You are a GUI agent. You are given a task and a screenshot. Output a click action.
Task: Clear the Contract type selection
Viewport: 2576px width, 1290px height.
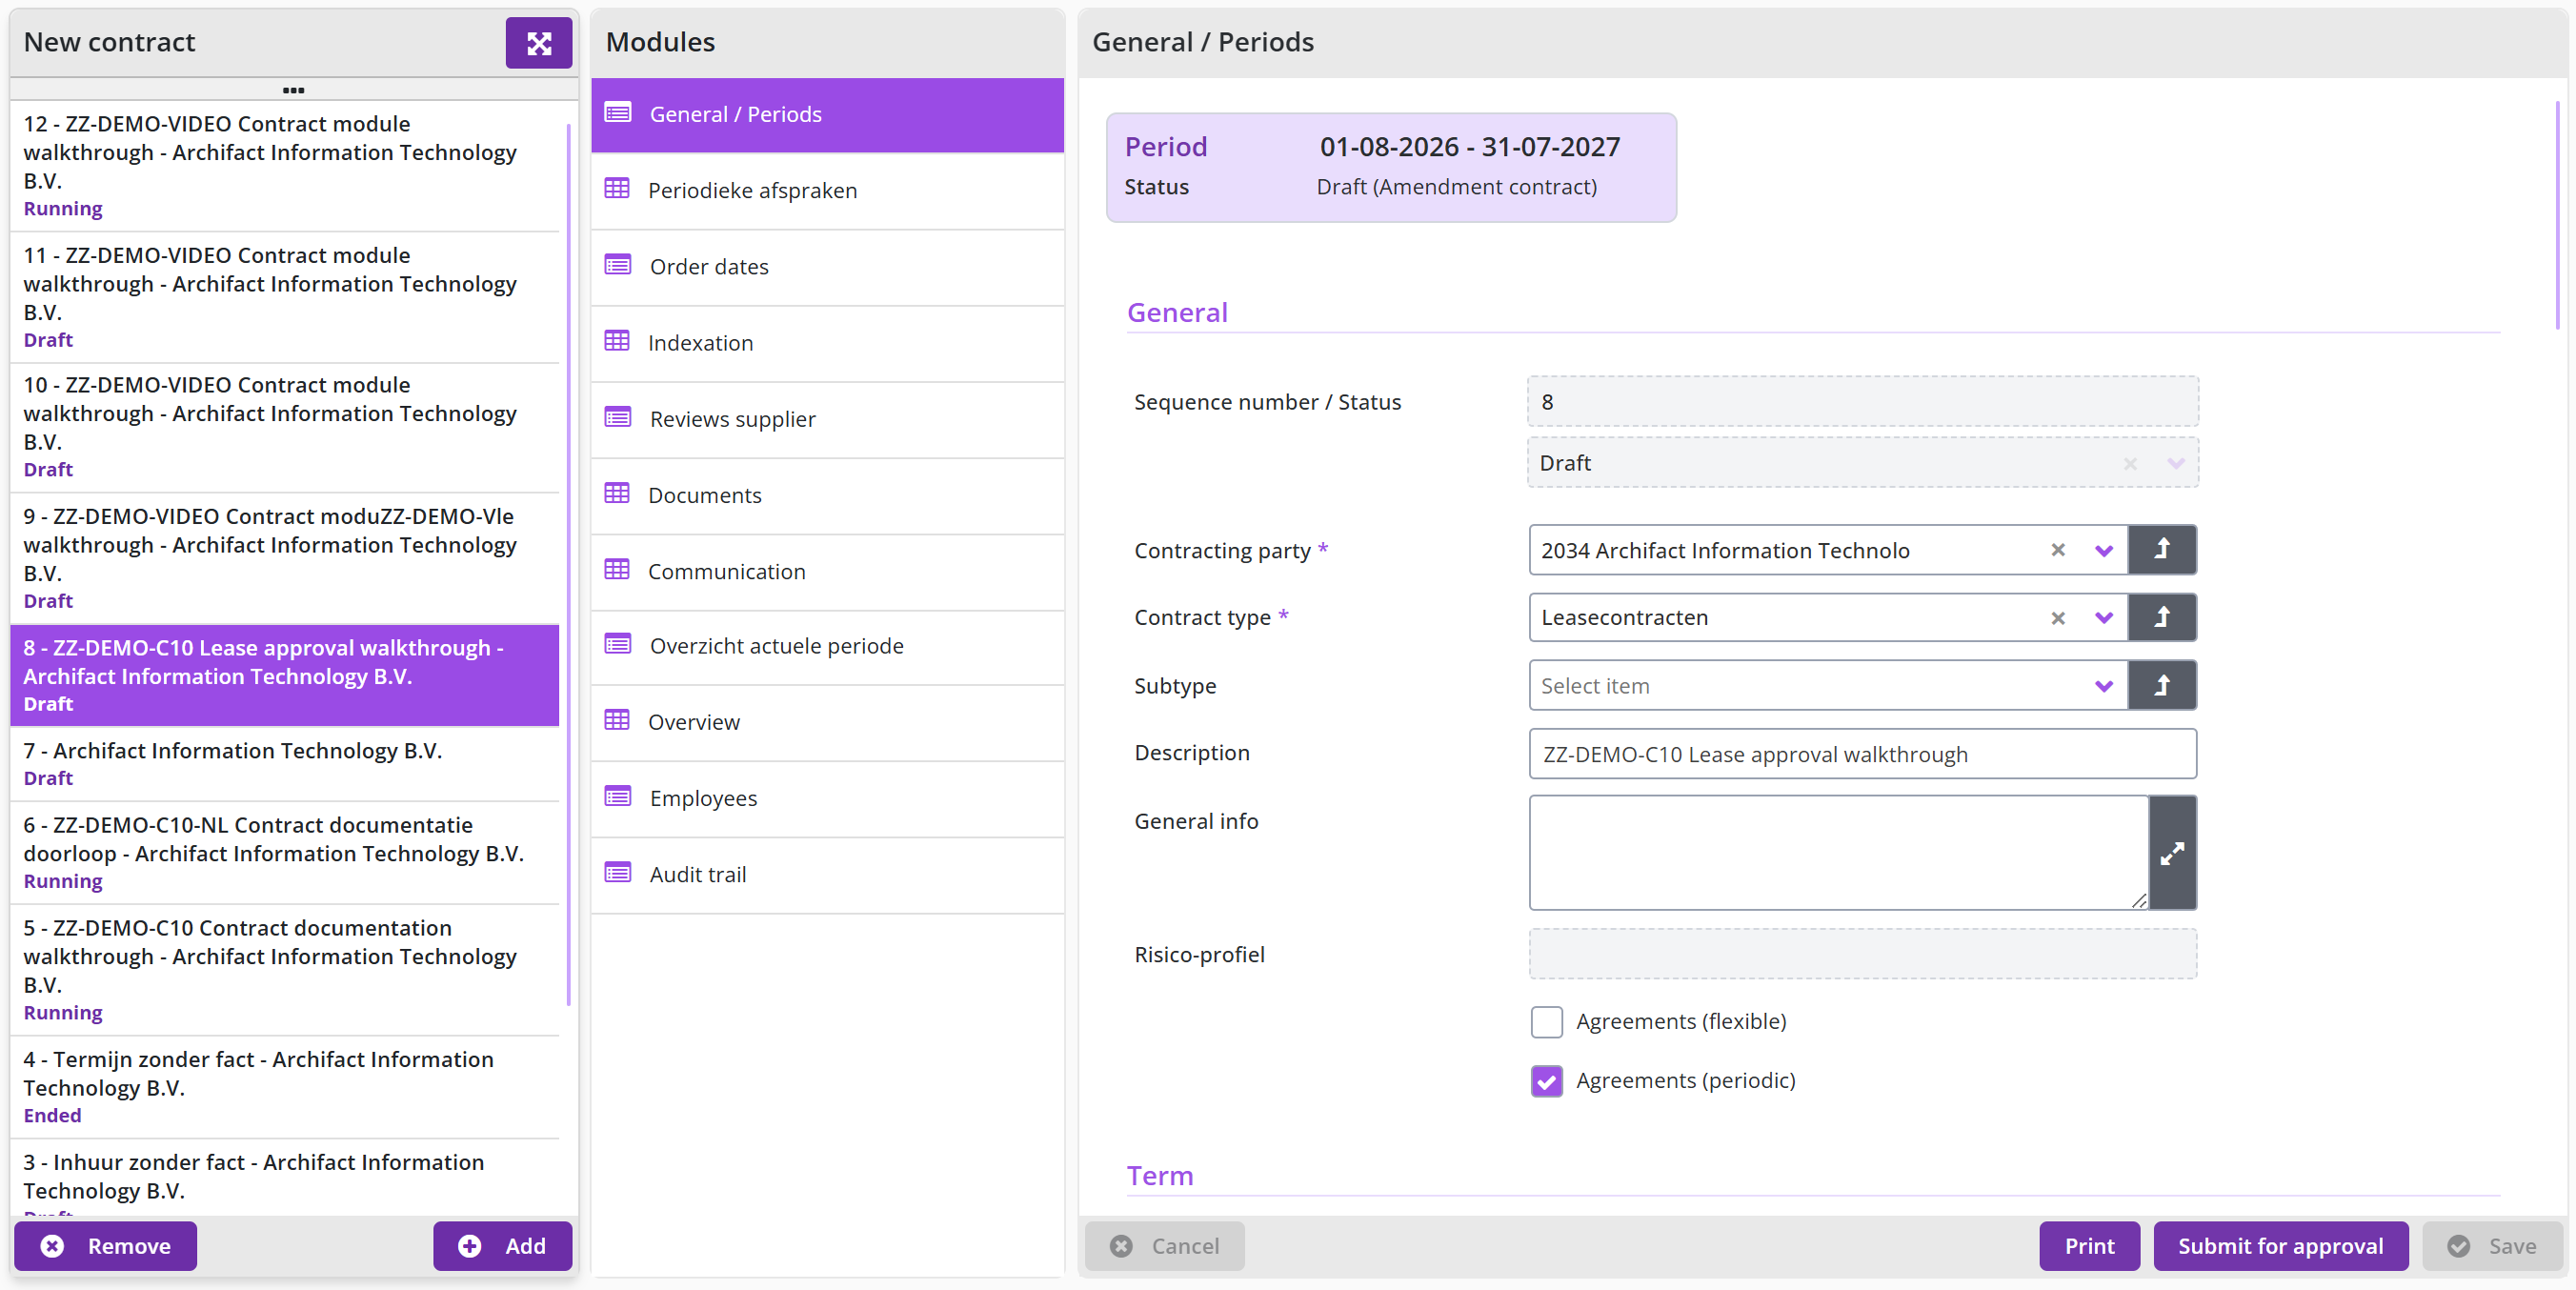coord(2058,618)
